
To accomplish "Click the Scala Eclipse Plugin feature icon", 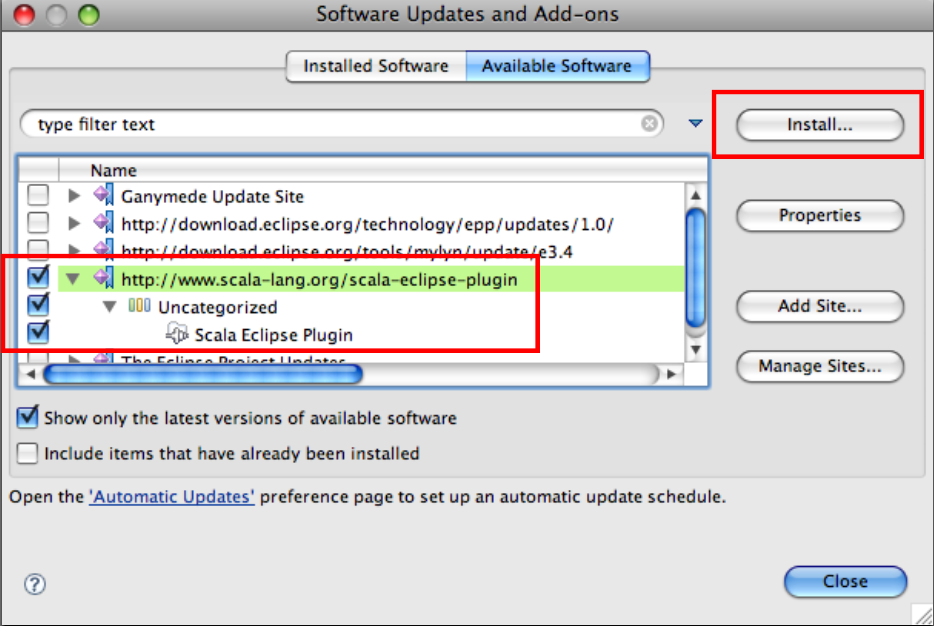I will tap(176, 334).
